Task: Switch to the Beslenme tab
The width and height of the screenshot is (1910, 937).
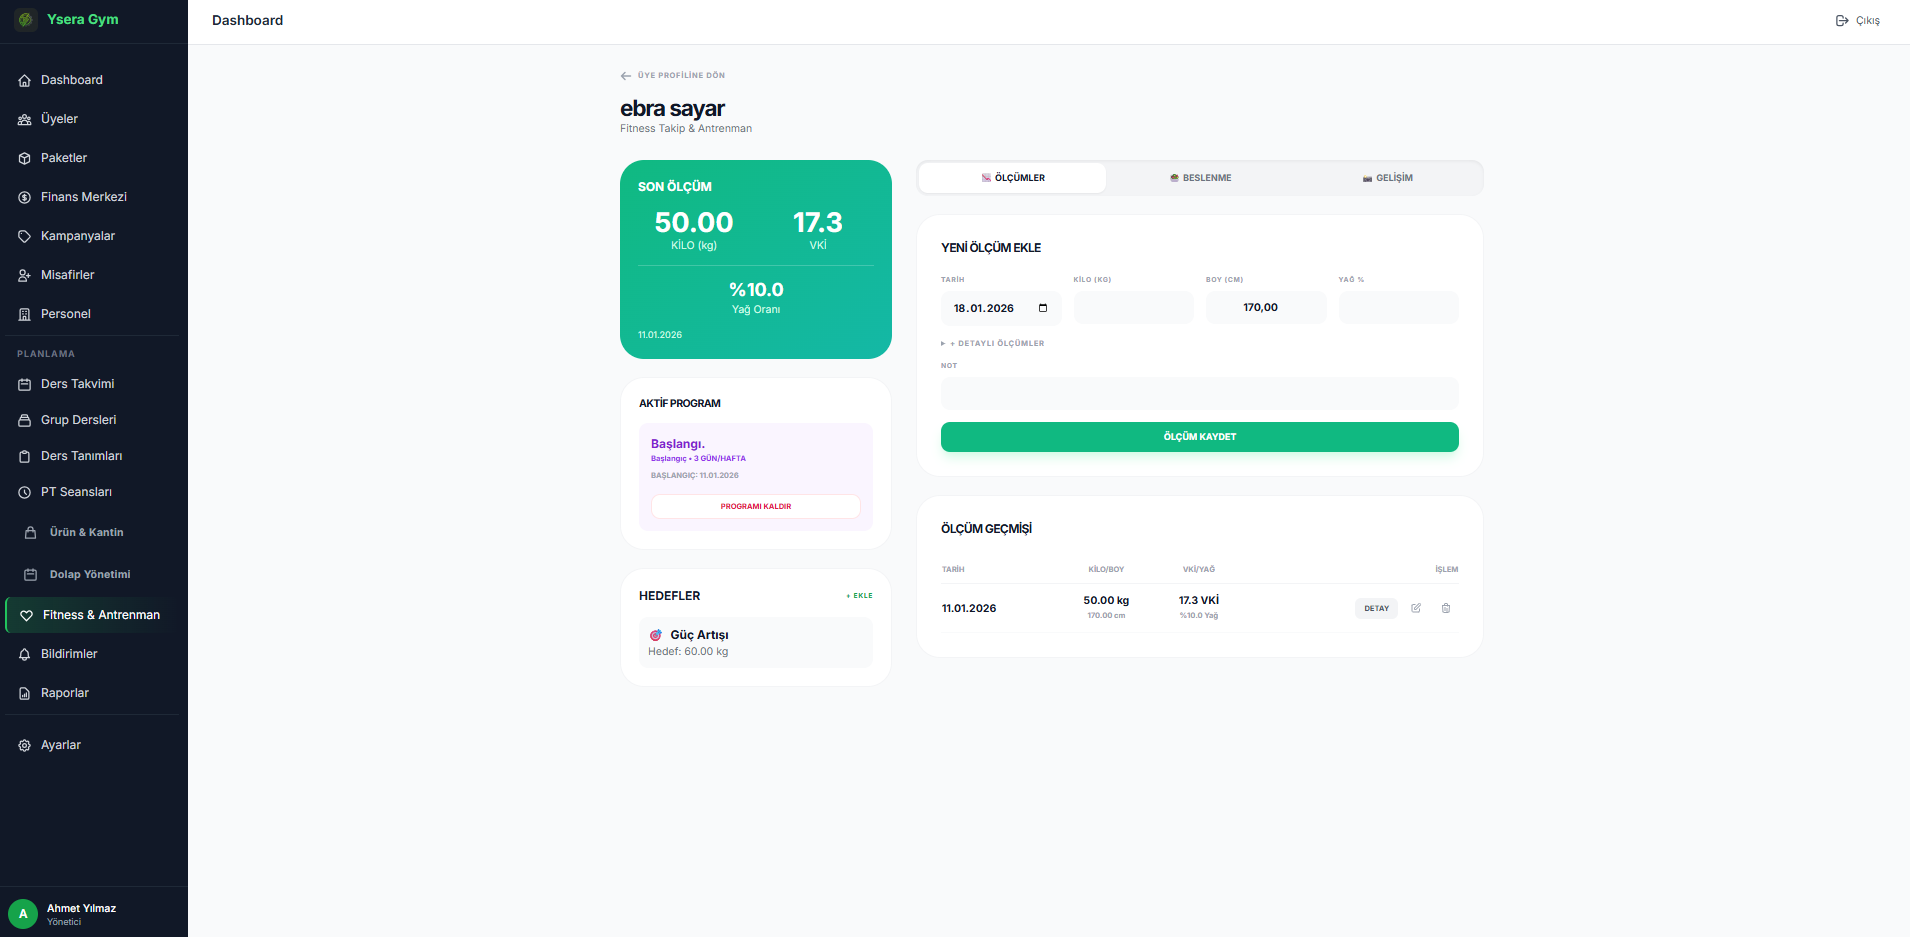Action: click(x=1200, y=178)
